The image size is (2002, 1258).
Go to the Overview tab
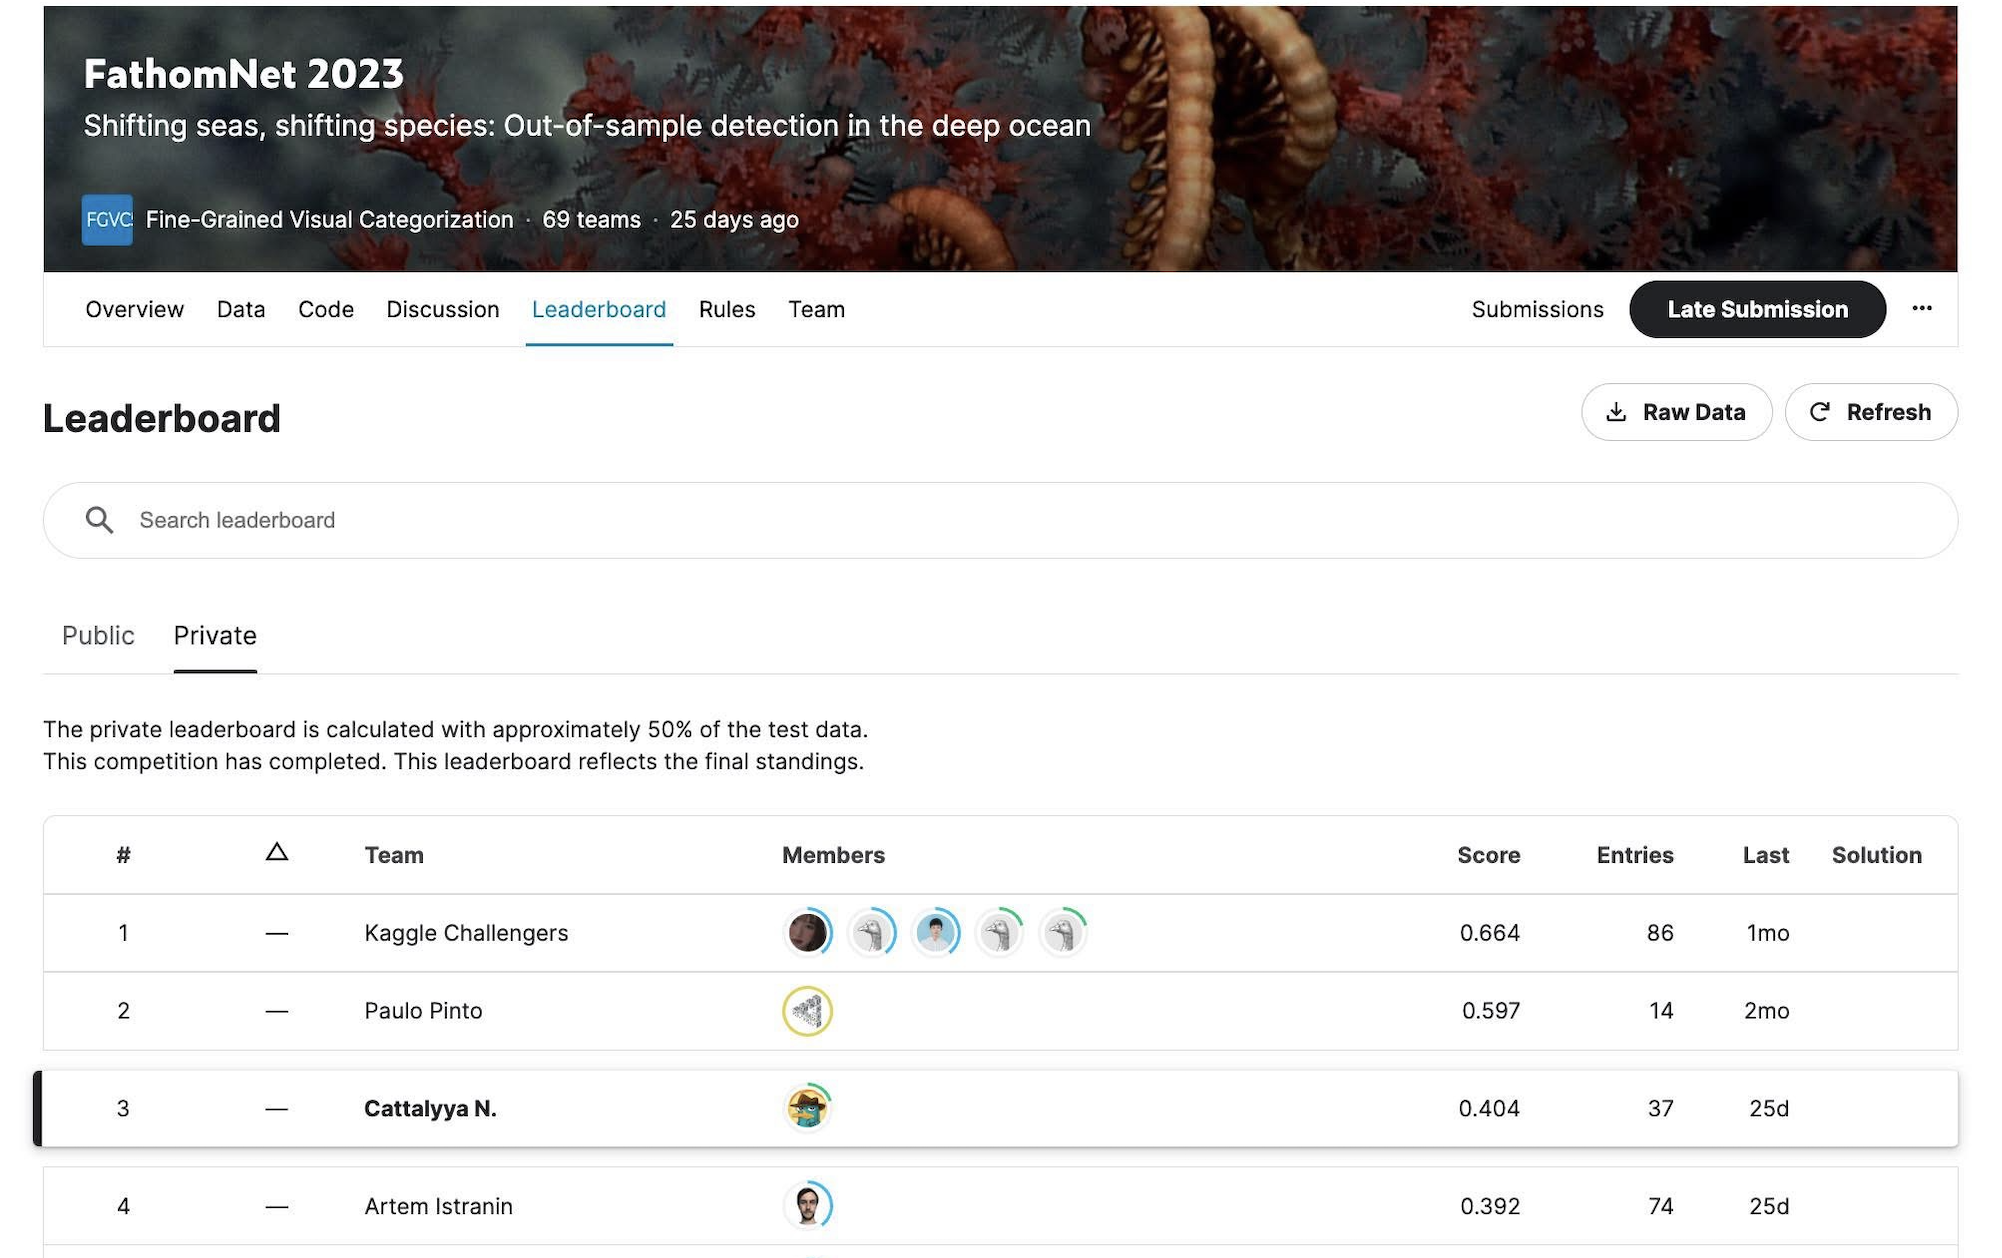[134, 310]
